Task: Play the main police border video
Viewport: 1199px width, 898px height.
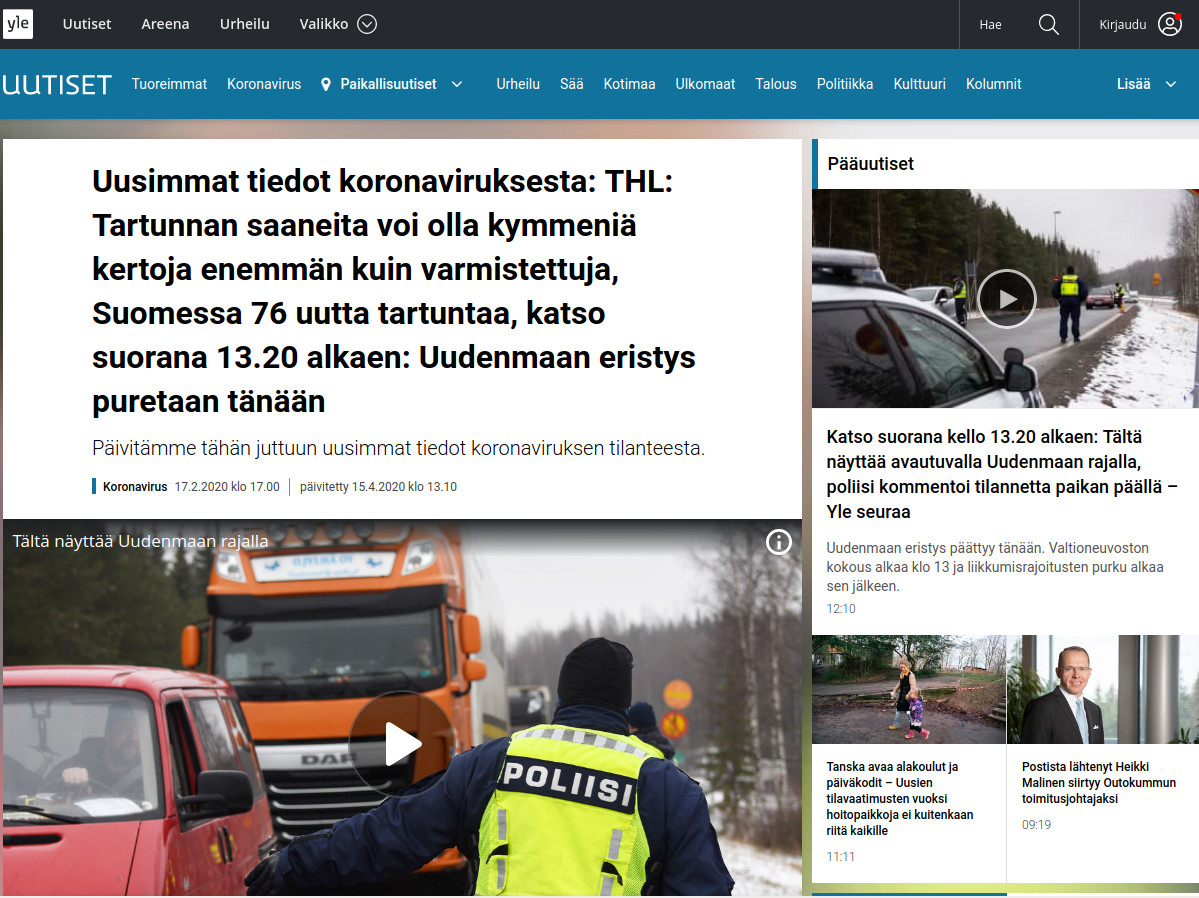Action: (402, 743)
